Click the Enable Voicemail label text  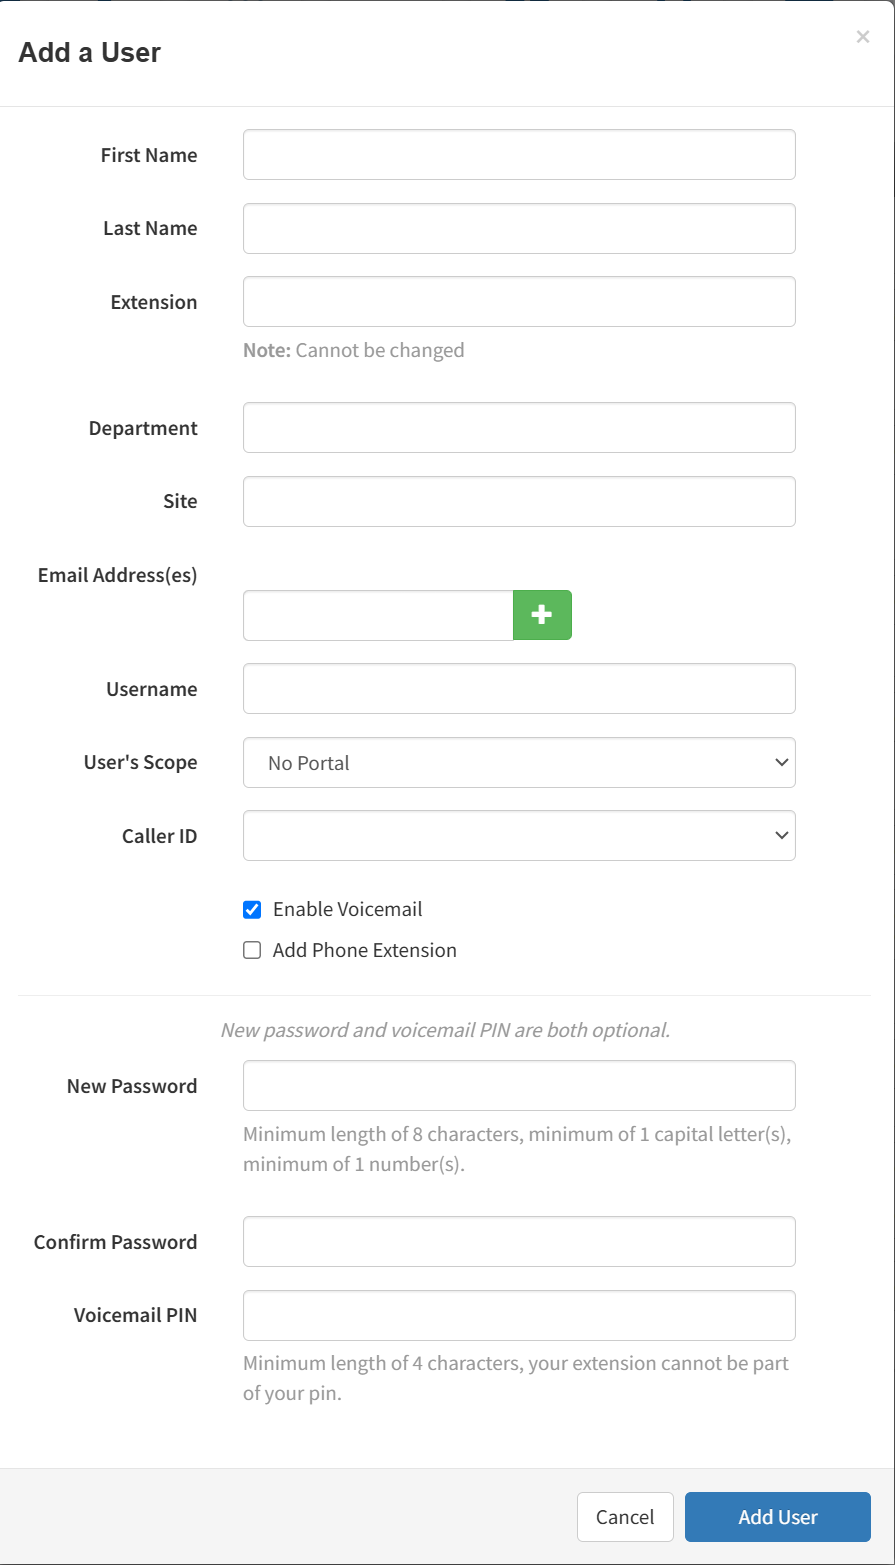pyautogui.click(x=347, y=910)
